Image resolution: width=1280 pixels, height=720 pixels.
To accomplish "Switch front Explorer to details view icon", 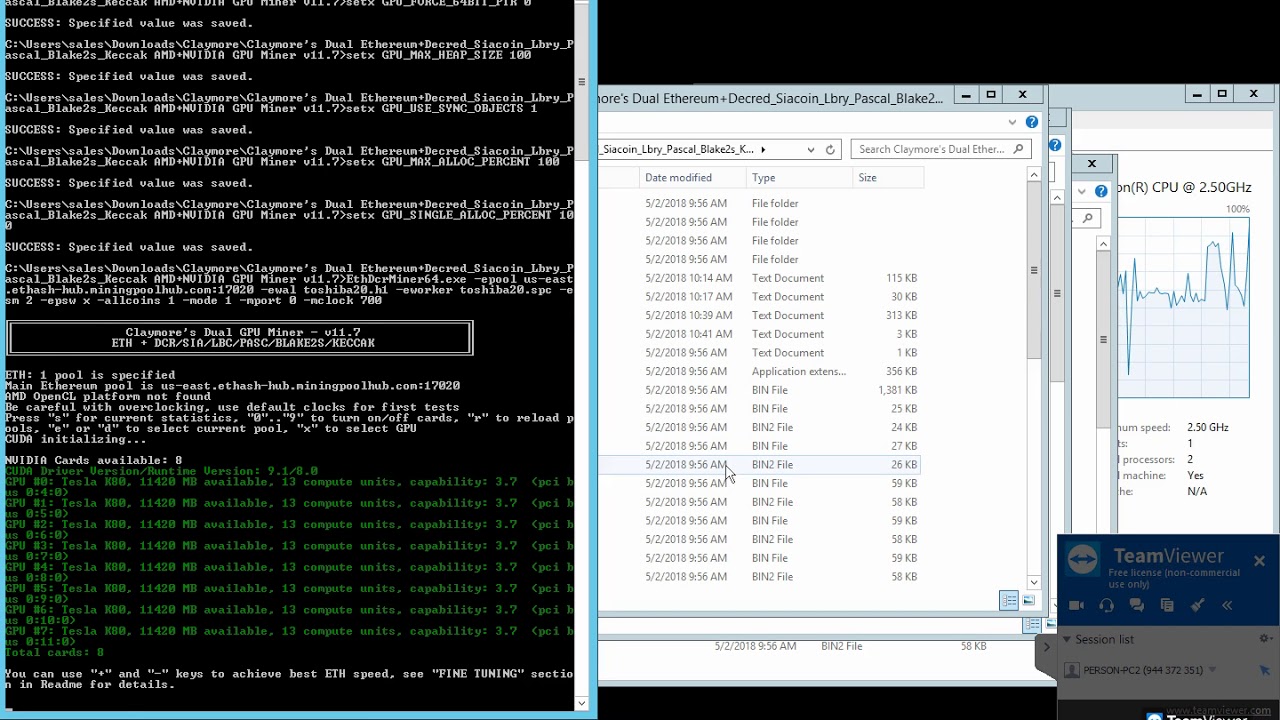I will pos(1009,600).
